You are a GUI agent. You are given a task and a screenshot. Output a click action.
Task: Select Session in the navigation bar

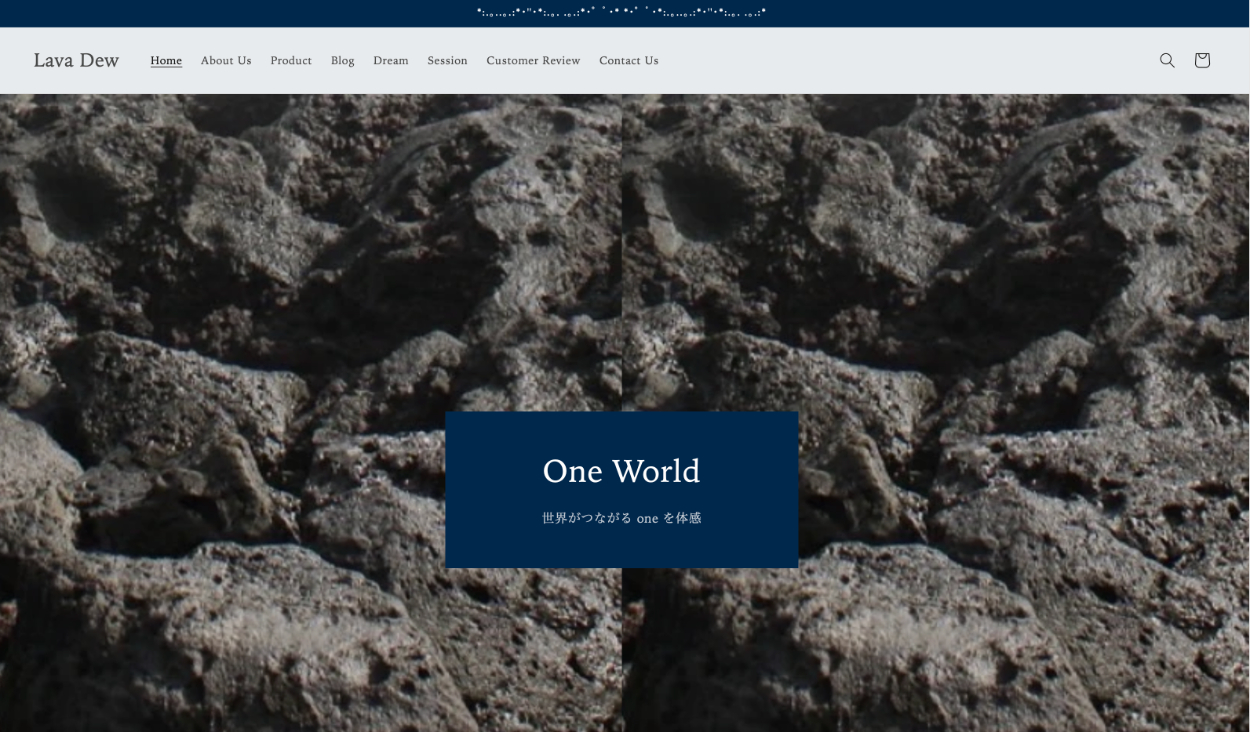point(447,61)
